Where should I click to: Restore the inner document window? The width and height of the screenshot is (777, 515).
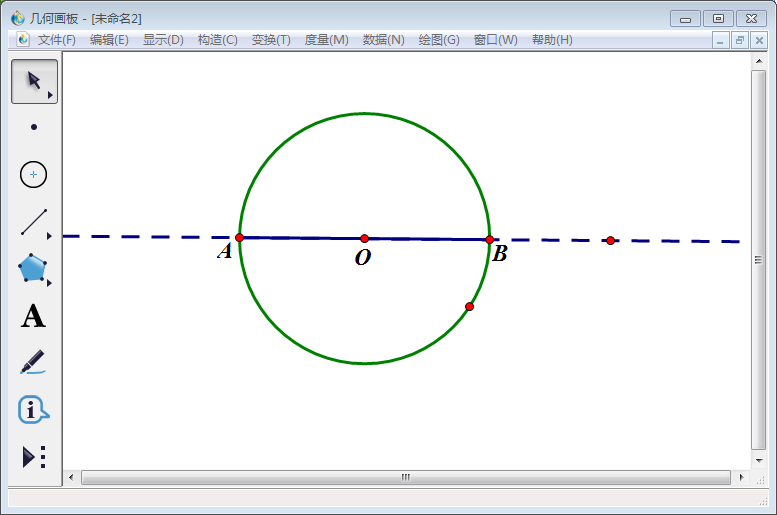click(x=739, y=40)
